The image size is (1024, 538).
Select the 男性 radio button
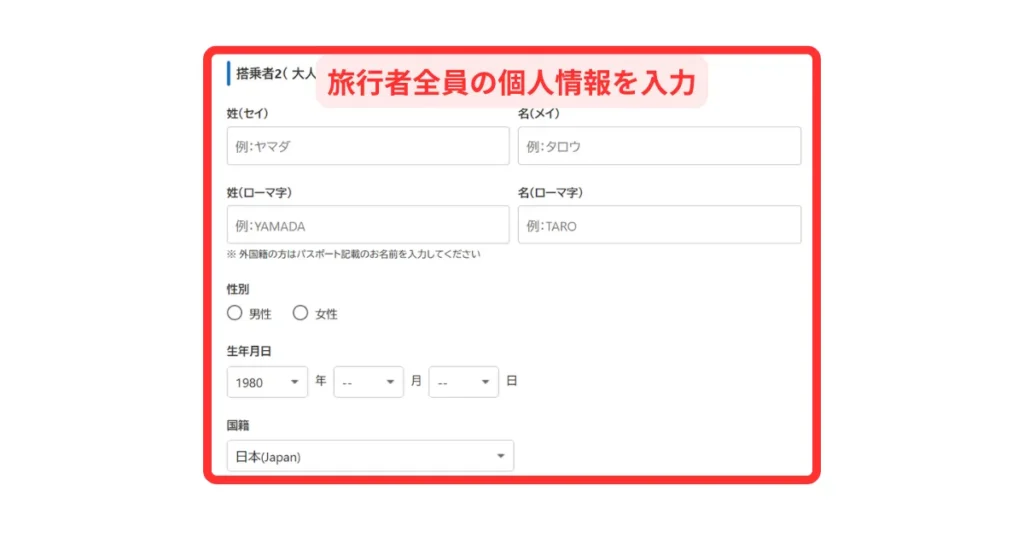tap(235, 313)
